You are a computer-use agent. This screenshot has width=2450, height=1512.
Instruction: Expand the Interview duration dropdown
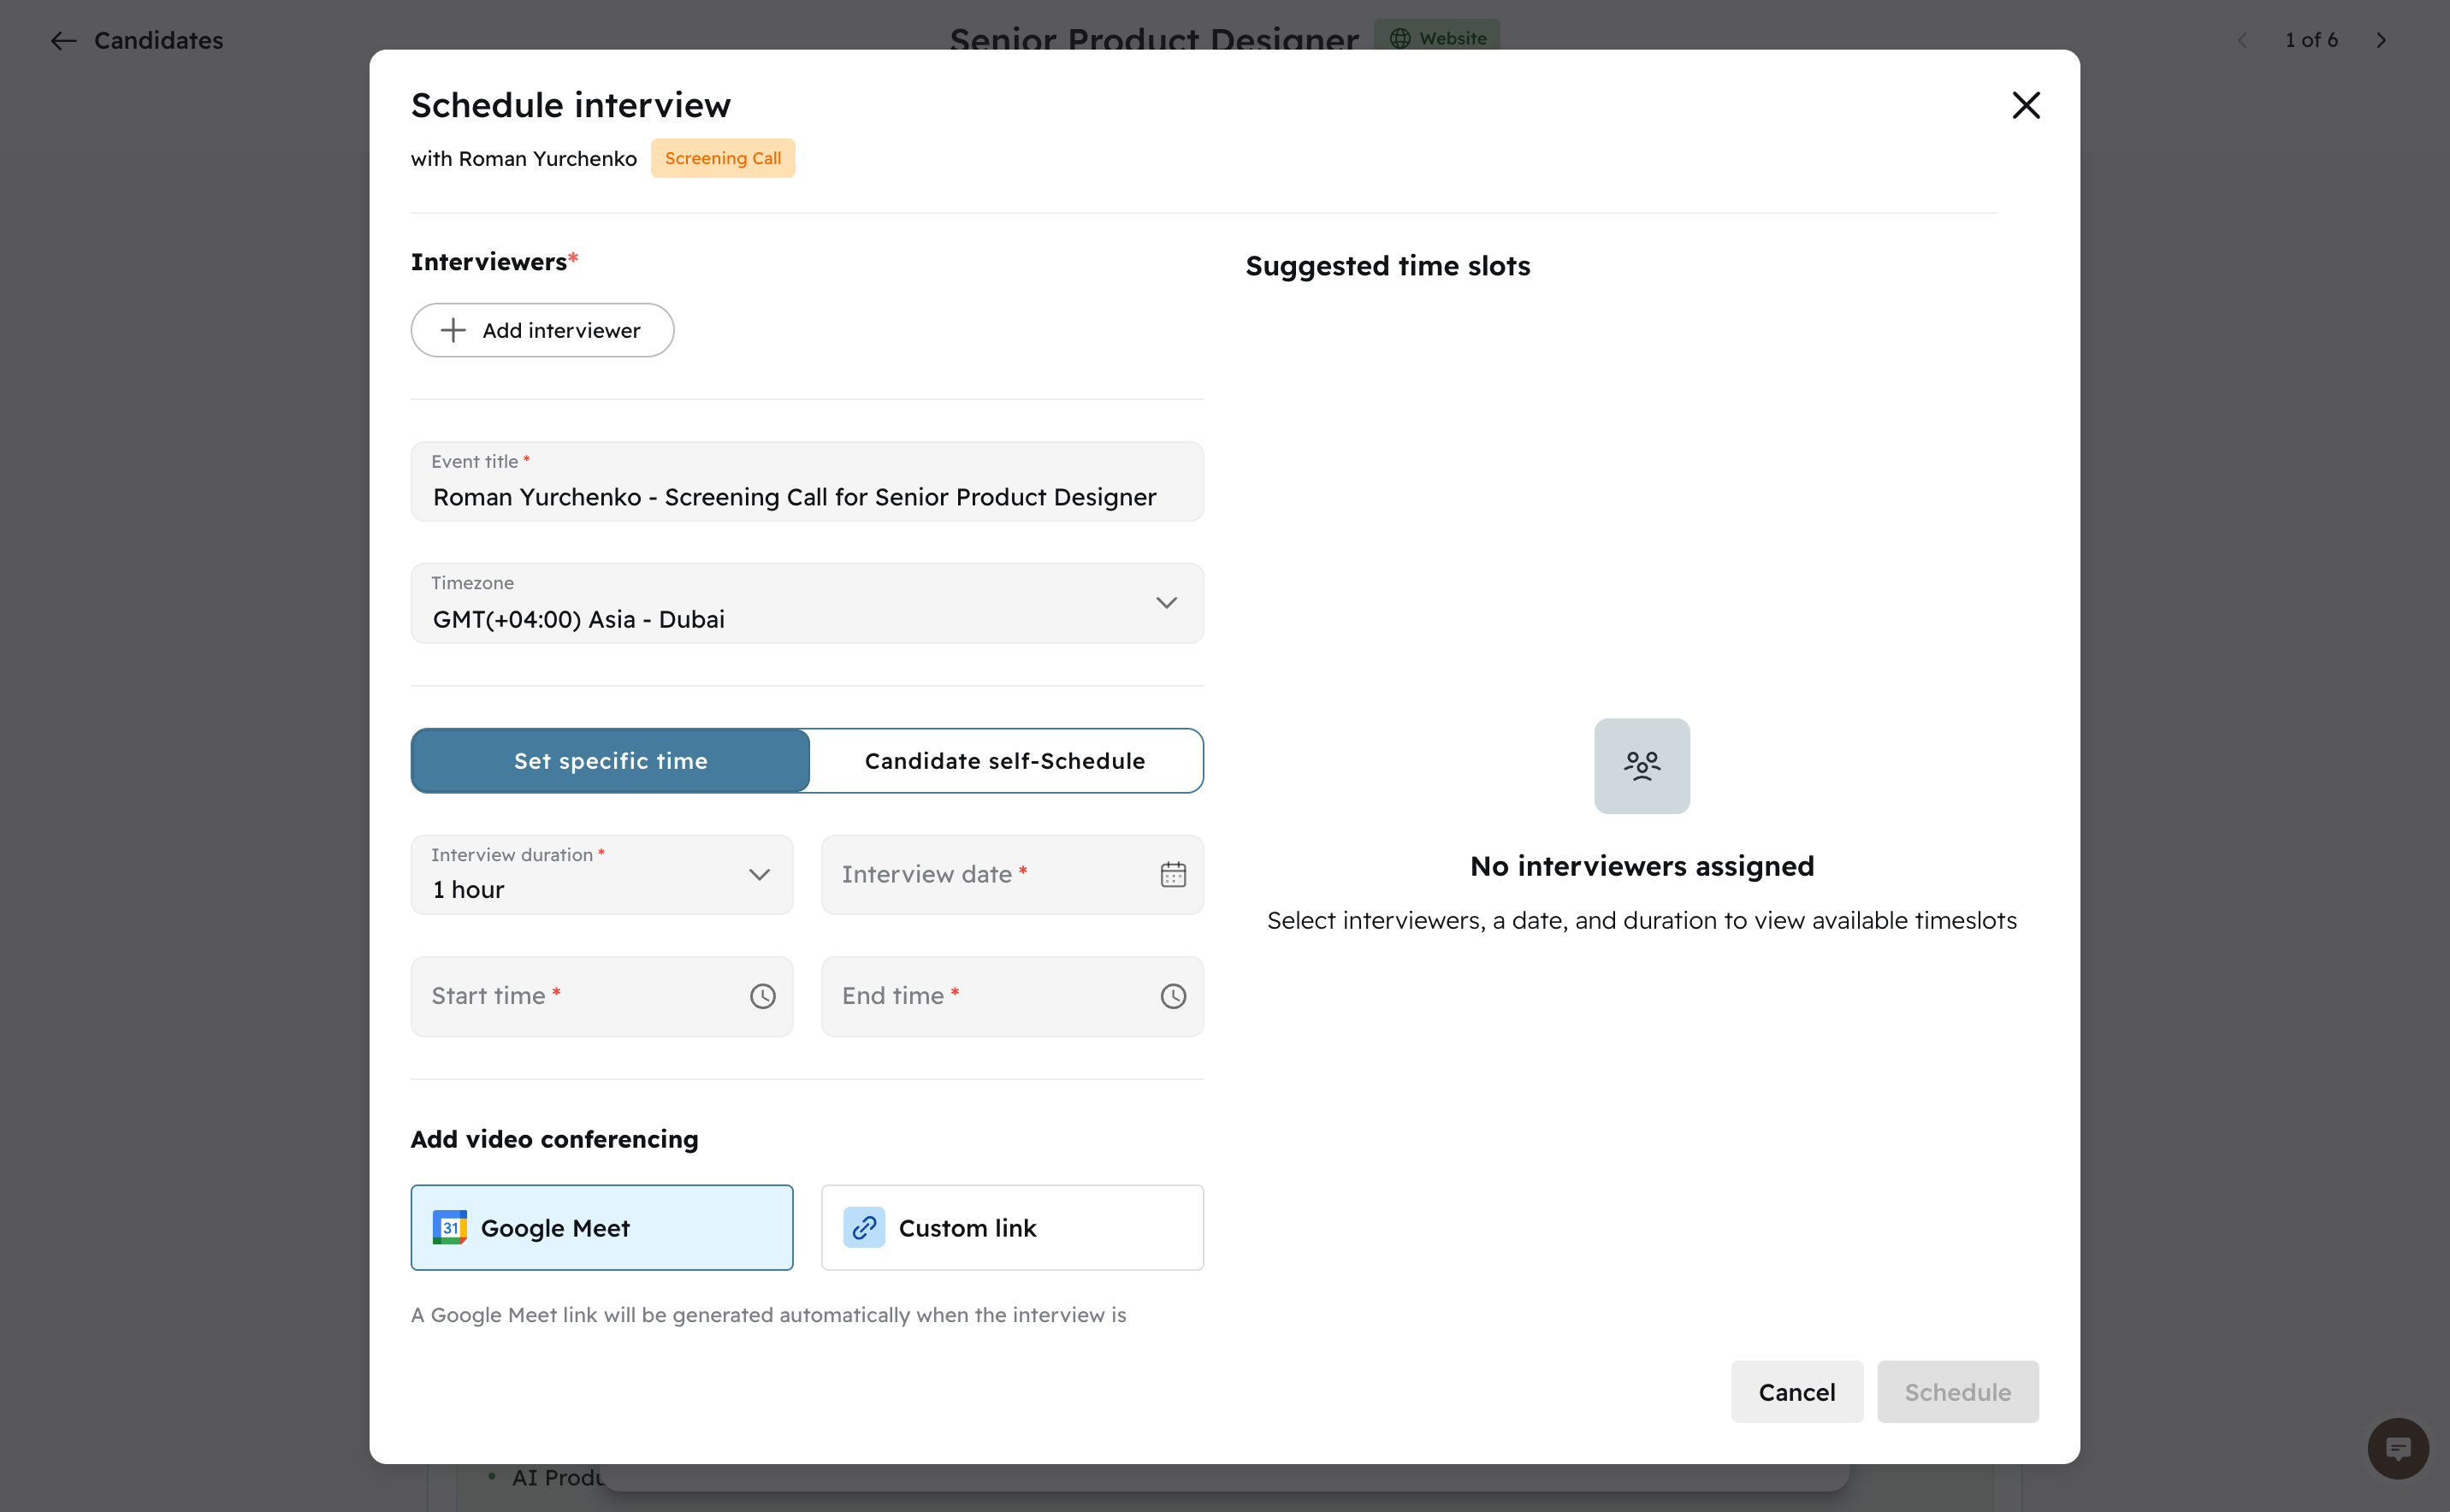(602, 875)
